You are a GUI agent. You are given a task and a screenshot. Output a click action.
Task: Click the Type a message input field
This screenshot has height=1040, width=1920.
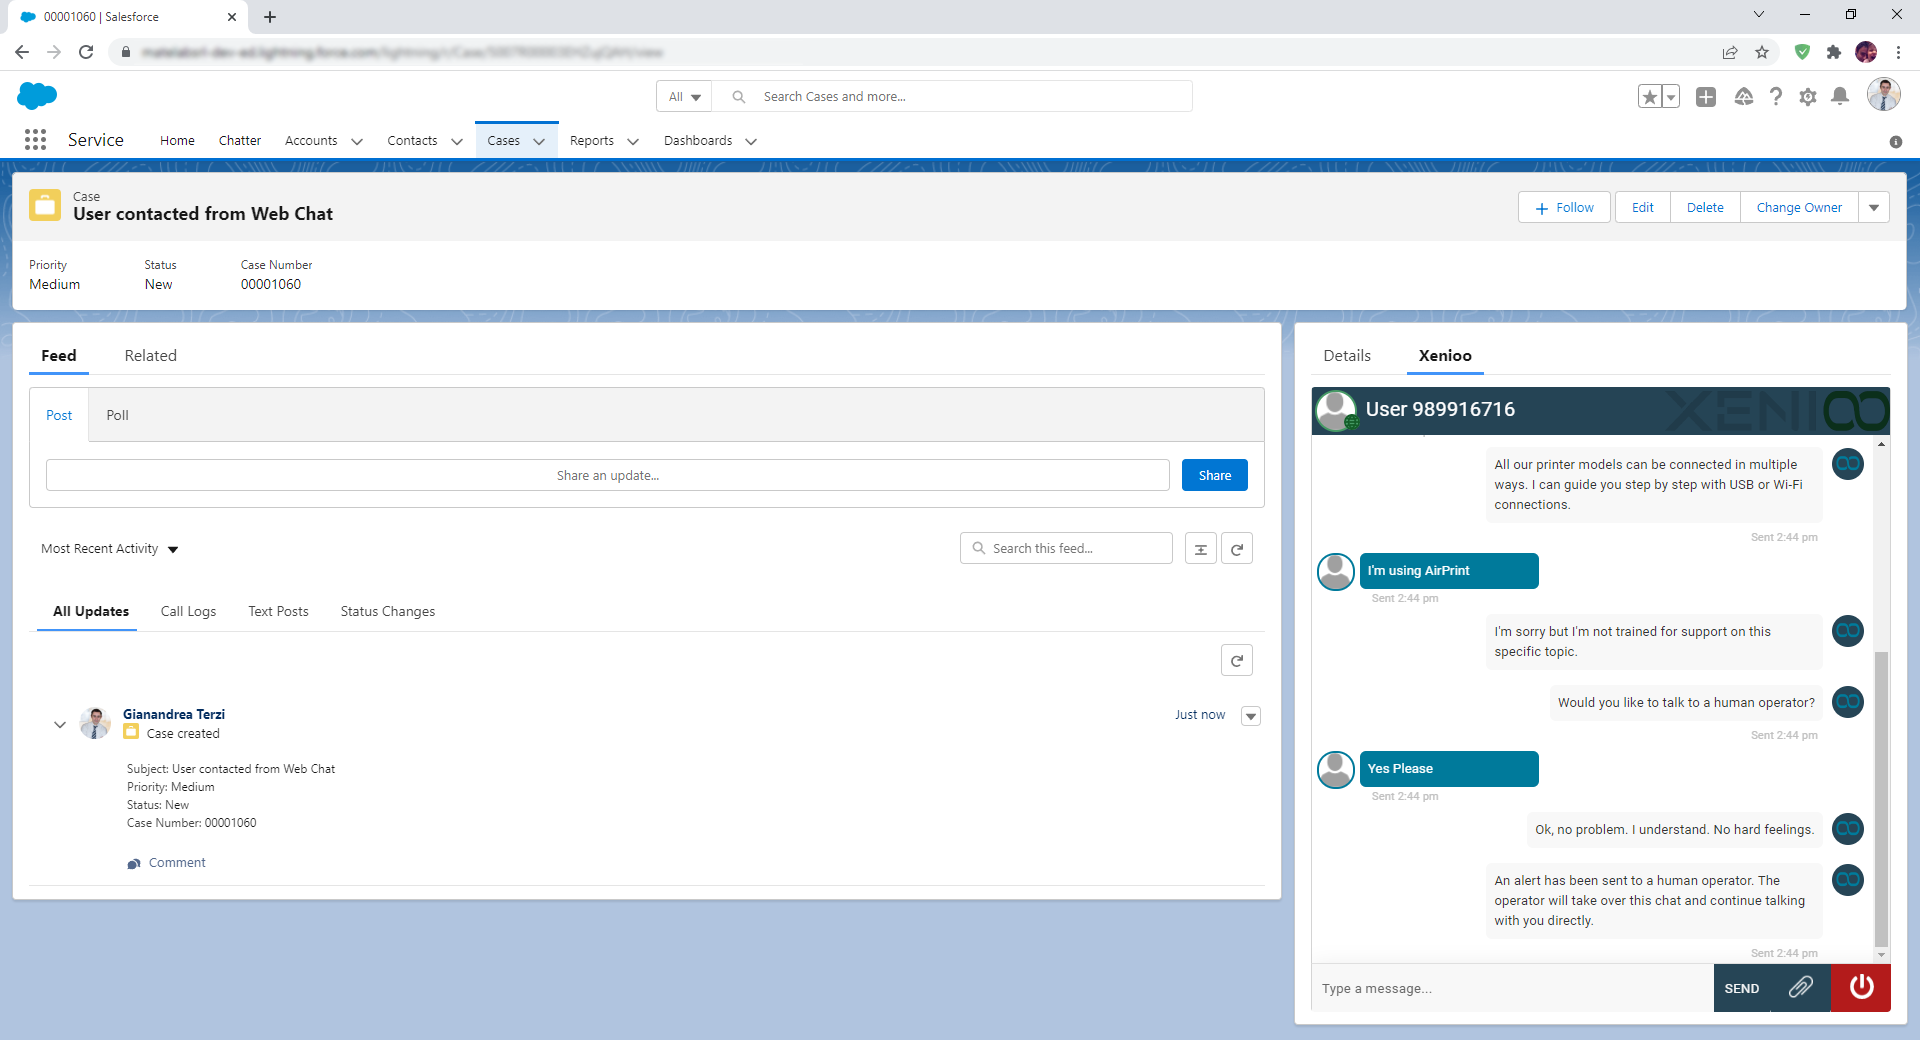(1510, 989)
